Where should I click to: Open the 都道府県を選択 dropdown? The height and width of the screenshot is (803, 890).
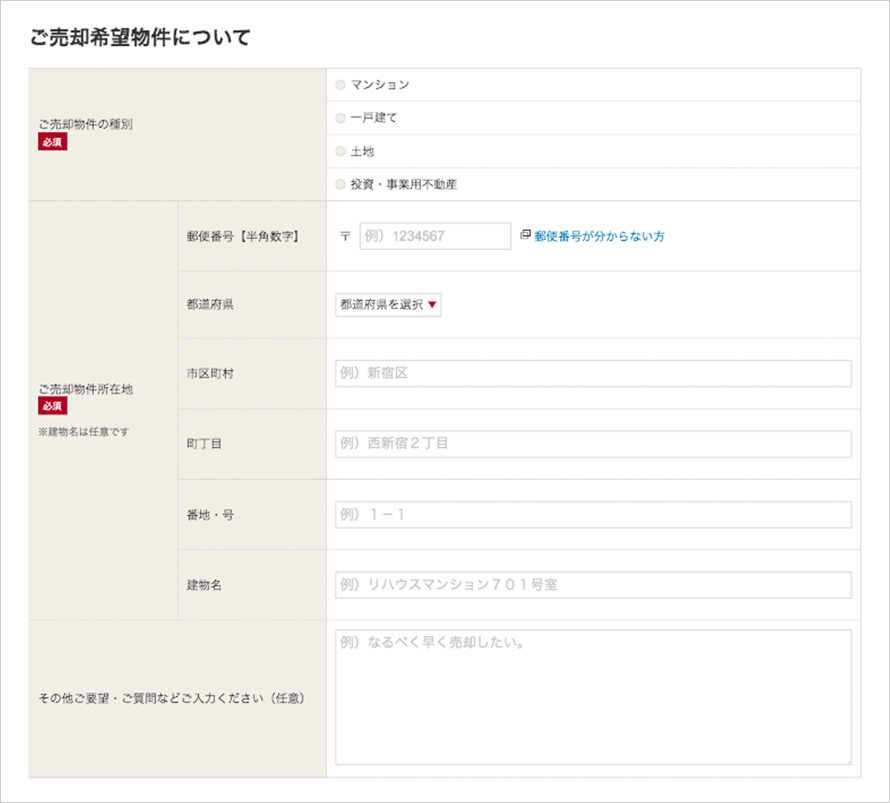pos(387,305)
